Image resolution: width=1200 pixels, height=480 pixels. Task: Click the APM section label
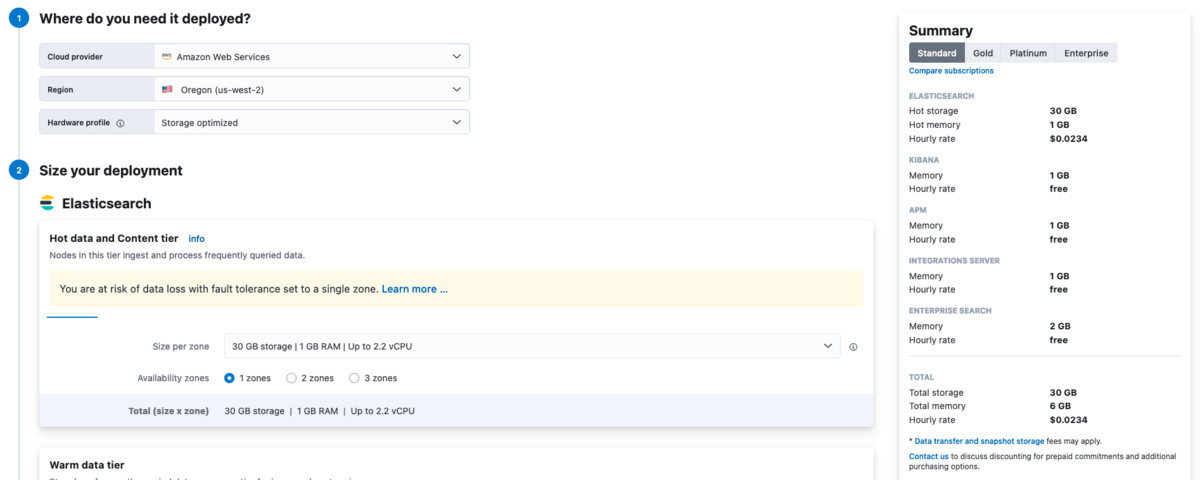coord(919,211)
